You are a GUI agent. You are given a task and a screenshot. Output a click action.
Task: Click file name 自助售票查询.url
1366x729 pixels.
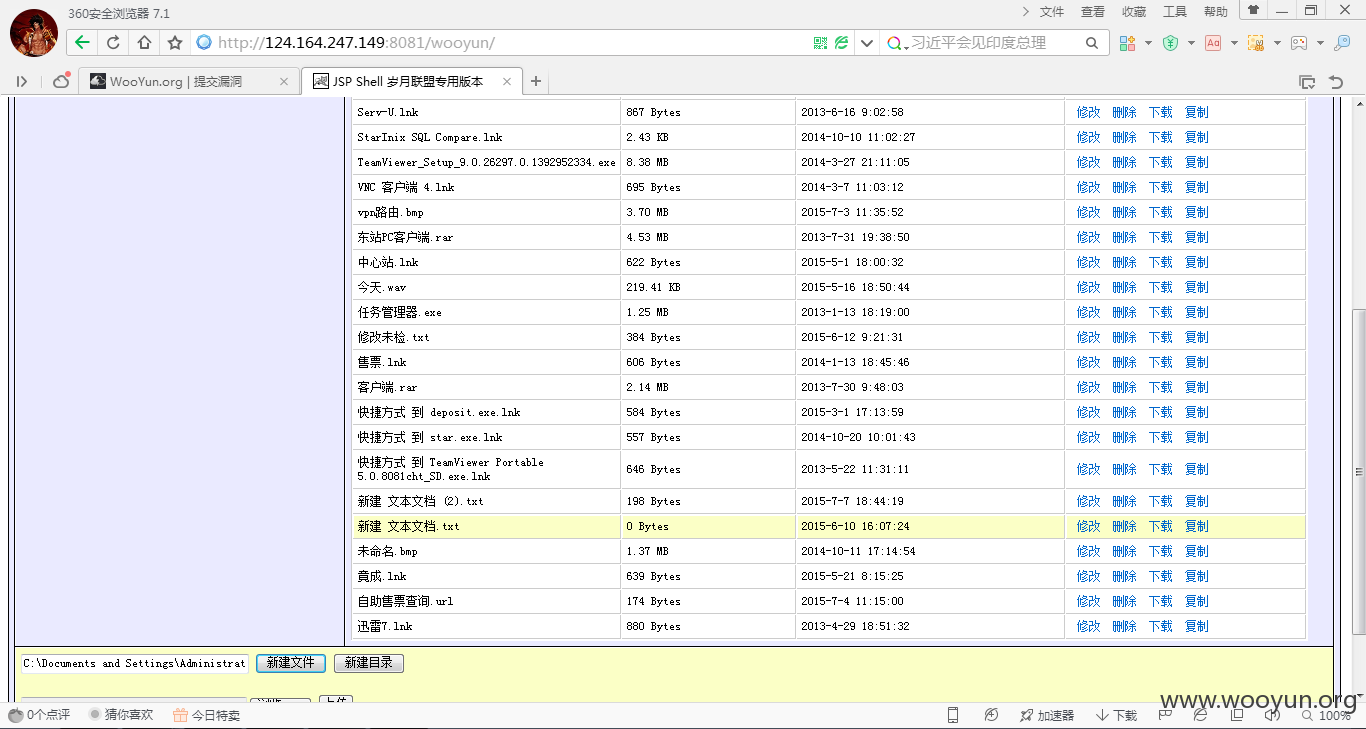click(x=406, y=601)
